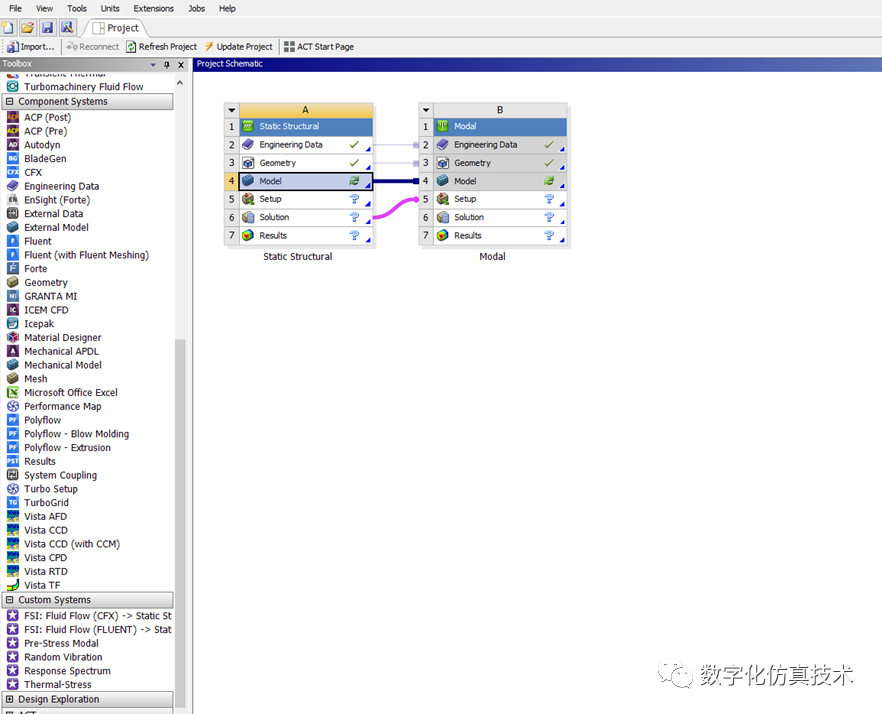Select the Results cell in Modal system
The width and height of the screenshot is (882, 714).
click(x=500, y=236)
